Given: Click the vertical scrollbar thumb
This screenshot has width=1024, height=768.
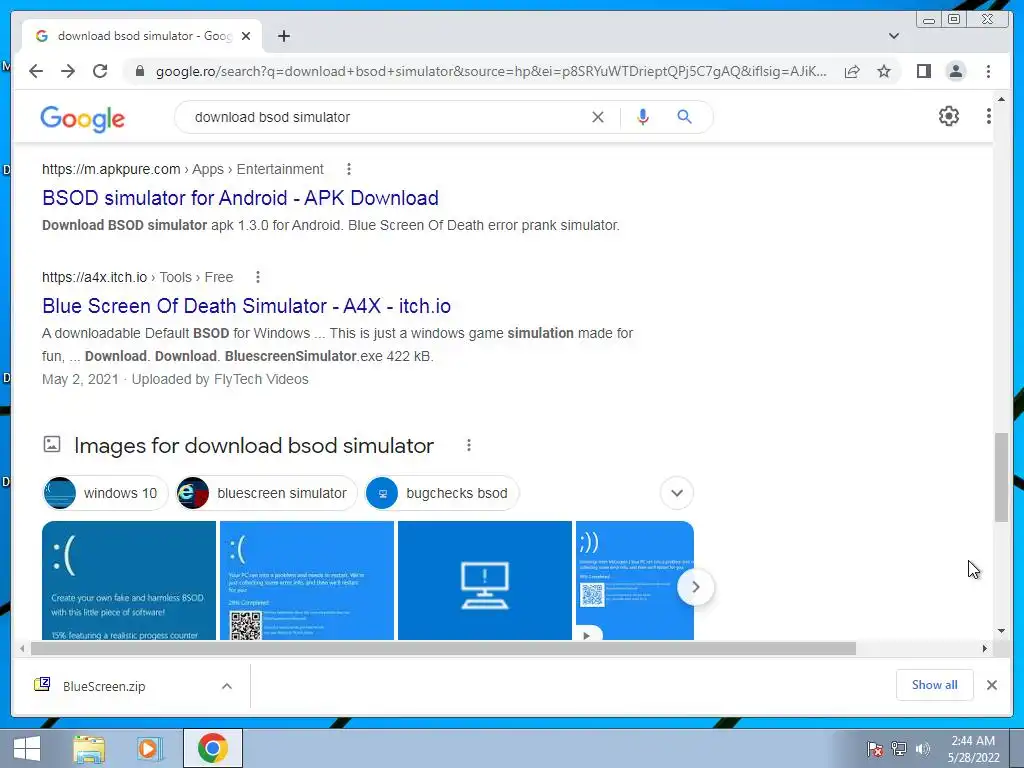Looking at the screenshot, I should (x=1001, y=477).
